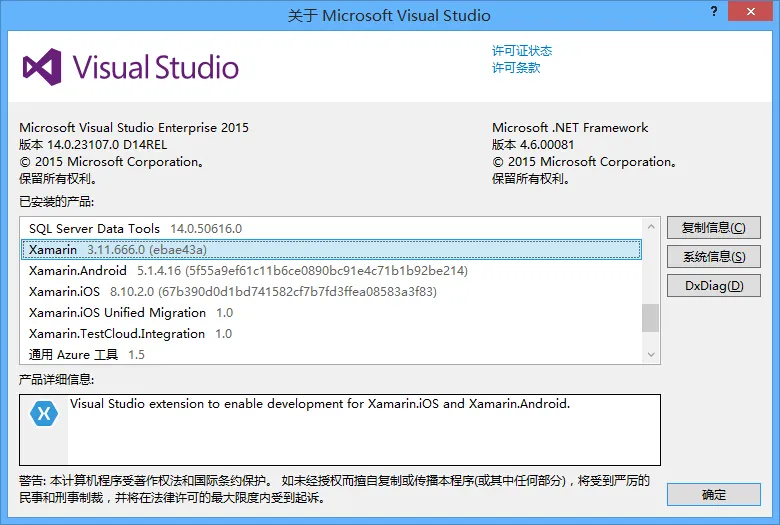This screenshot has width=780, height=525.
Task: Click the 系统信息(S) button
Action: click(713, 257)
